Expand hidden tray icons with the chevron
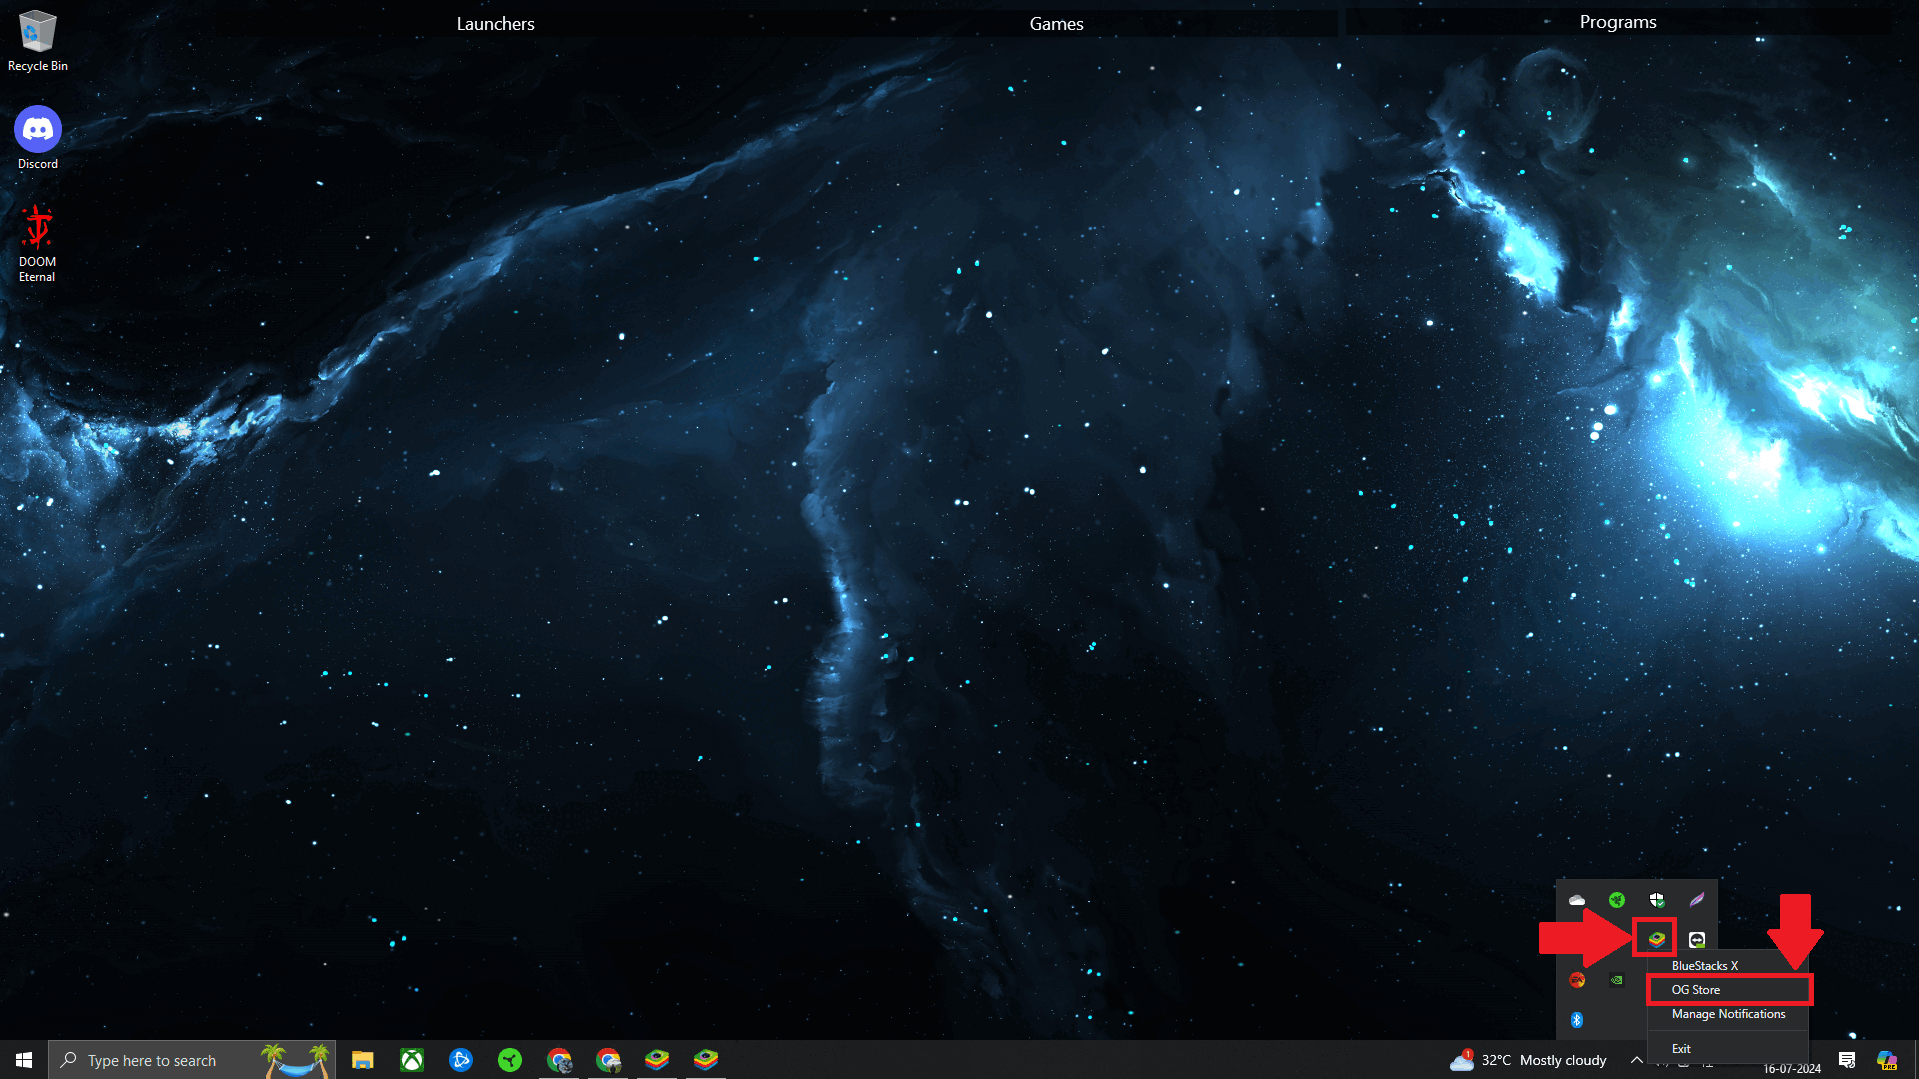This screenshot has height=1079, width=1919. click(x=1636, y=1061)
